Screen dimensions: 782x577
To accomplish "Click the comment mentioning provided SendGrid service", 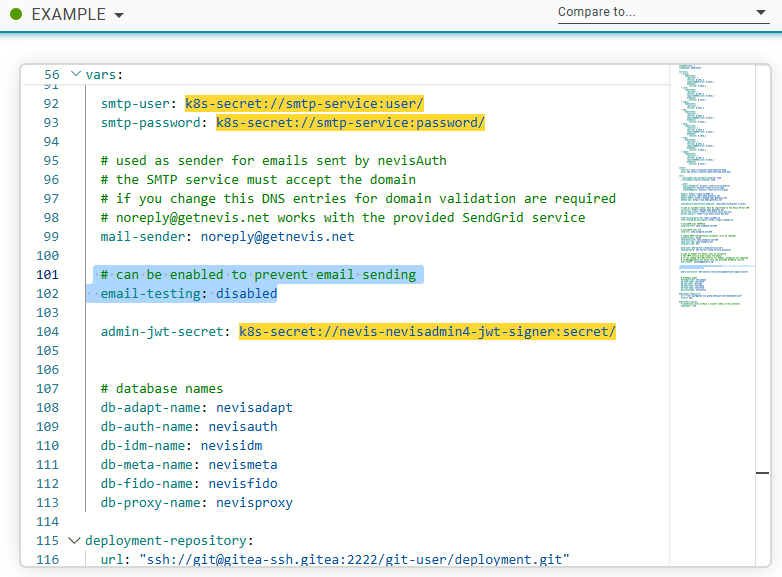I will tap(343, 218).
